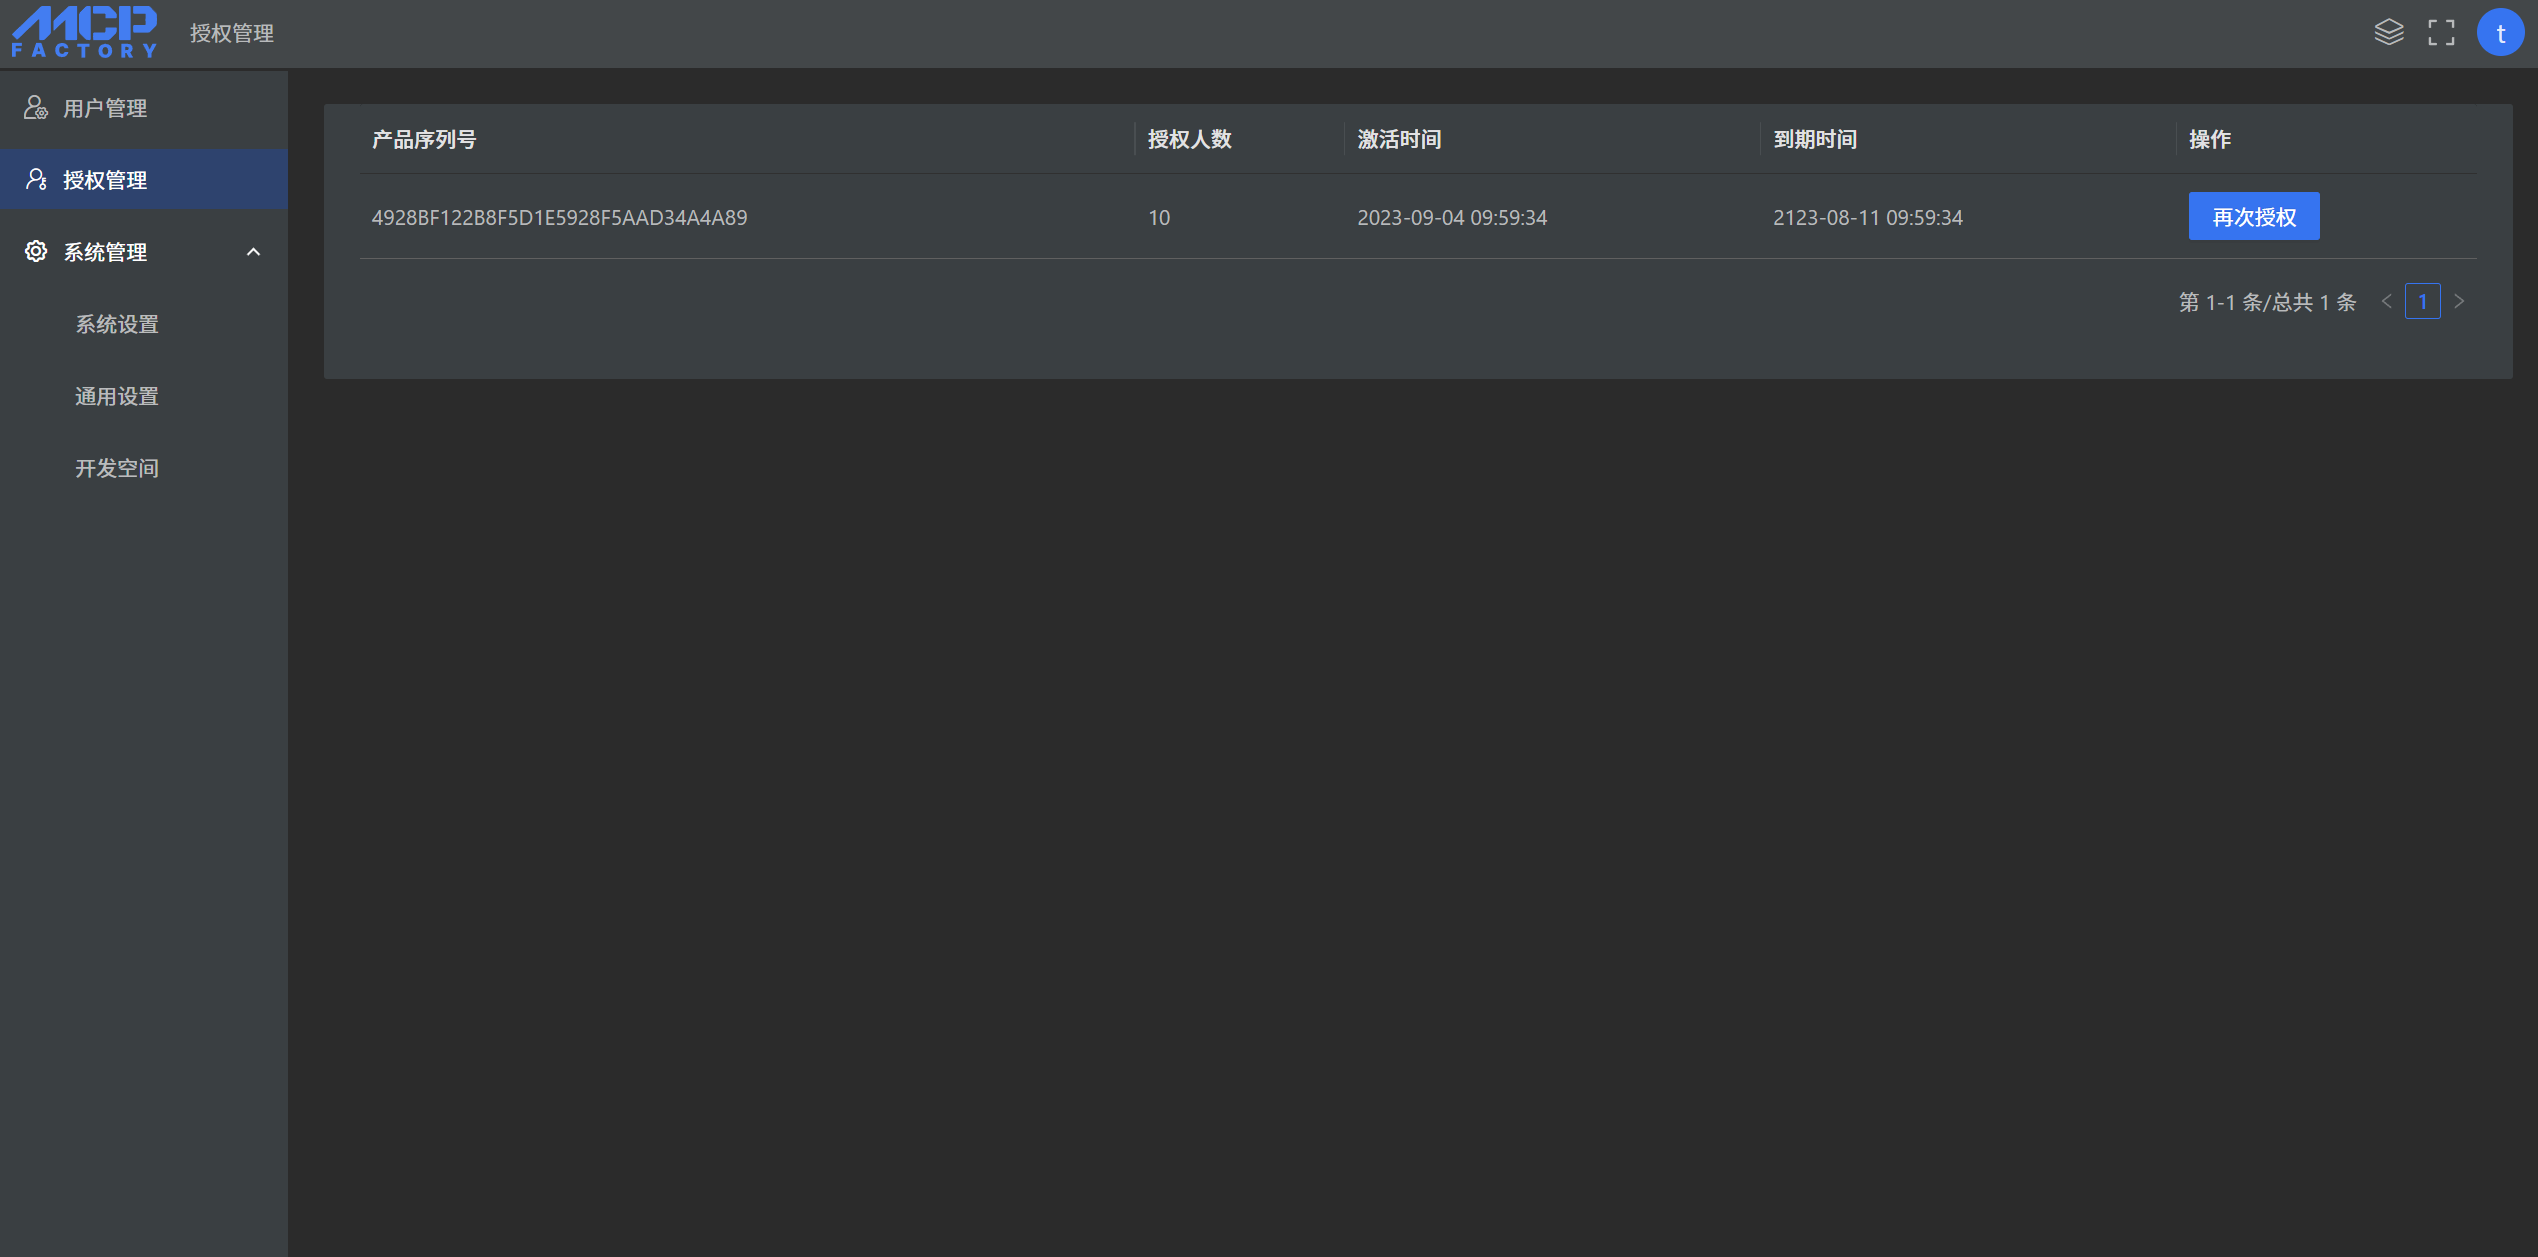
Task: Click the layers stack icon in header
Action: tap(2388, 33)
